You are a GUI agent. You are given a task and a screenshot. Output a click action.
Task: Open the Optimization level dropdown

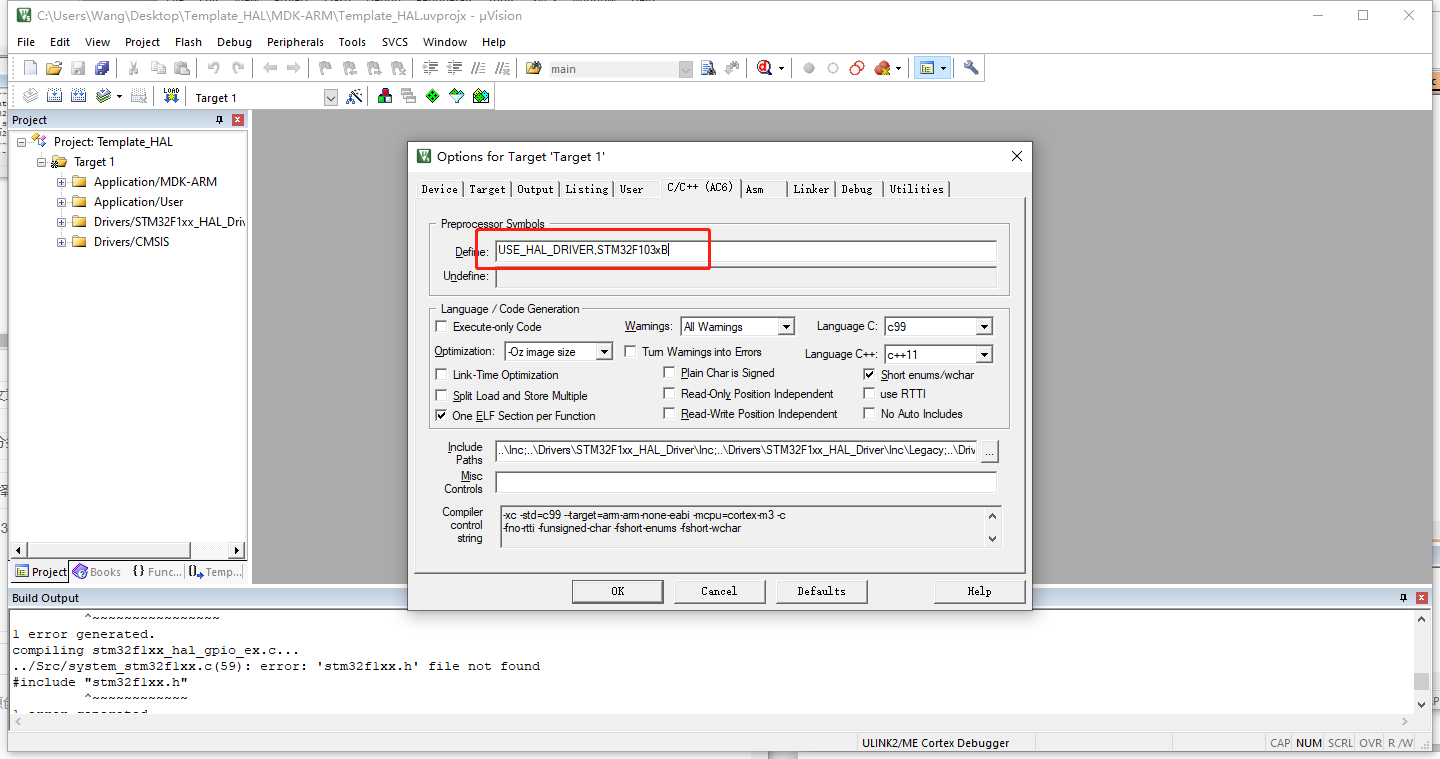pos(604,352)
